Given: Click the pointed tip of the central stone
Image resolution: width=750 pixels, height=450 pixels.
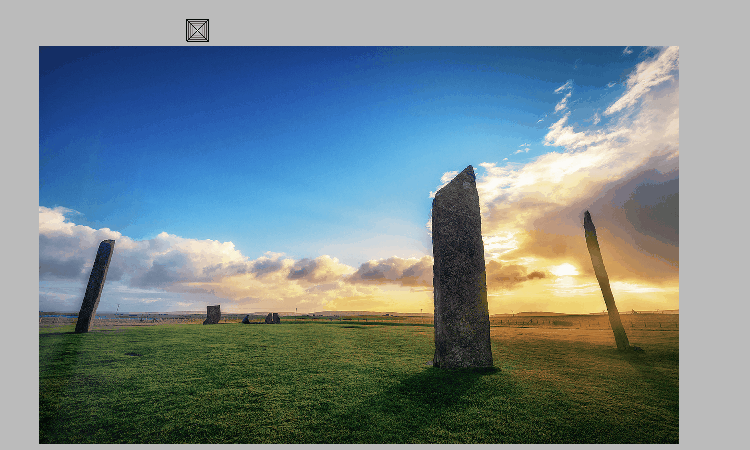Looking at the screenshot, I should [468, 170].
